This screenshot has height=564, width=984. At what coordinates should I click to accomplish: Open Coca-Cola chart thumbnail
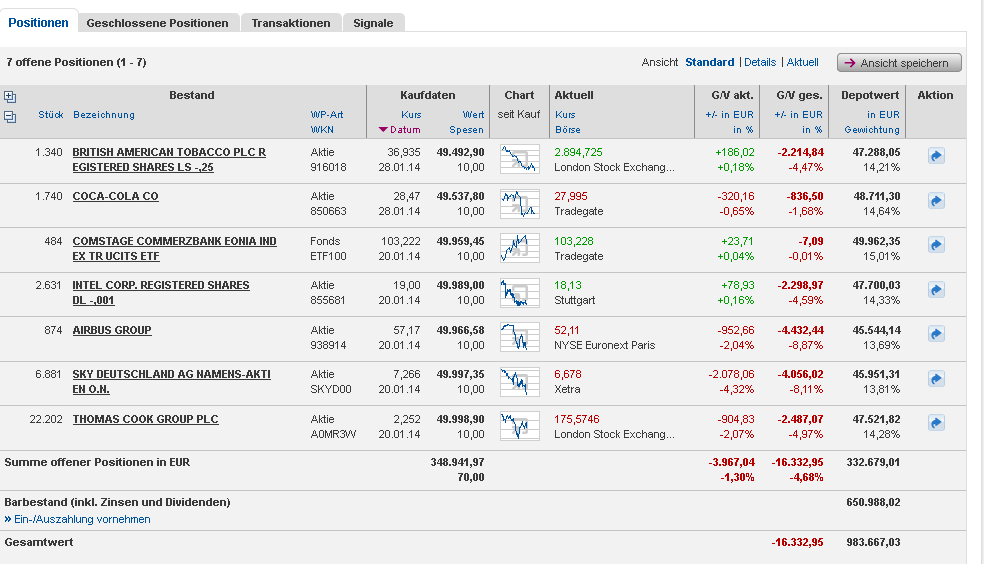coord(519,204)
